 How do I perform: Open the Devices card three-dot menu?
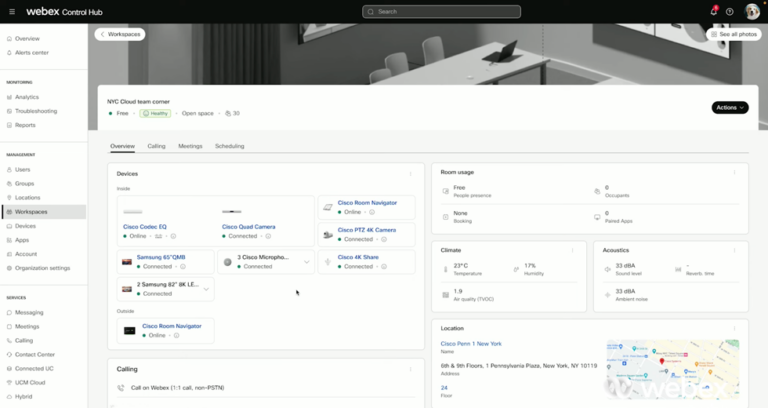(410, 174)
